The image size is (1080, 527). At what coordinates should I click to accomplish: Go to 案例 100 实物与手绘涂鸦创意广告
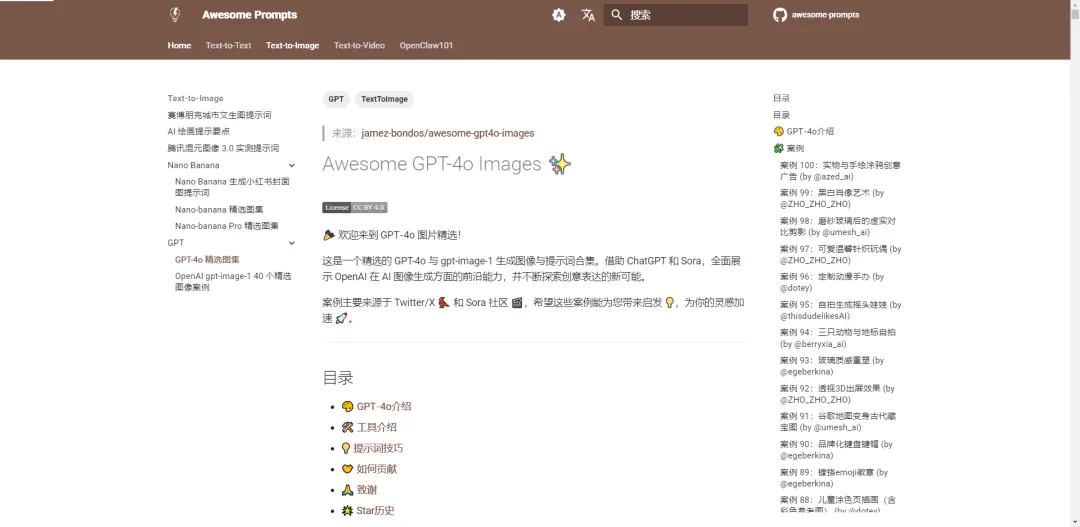tap(840, 171)
